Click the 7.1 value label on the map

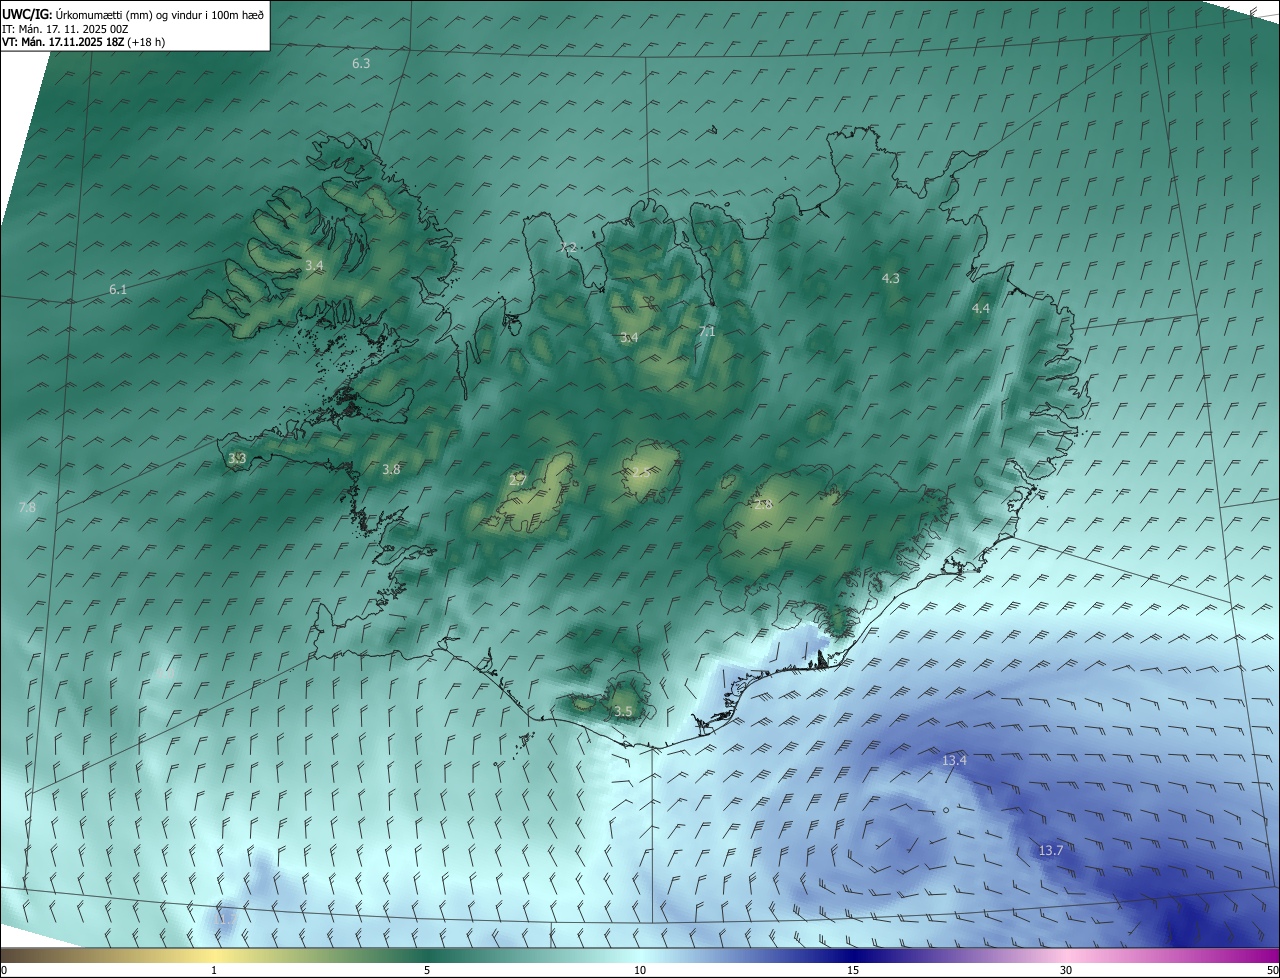[x=707, y=331]
